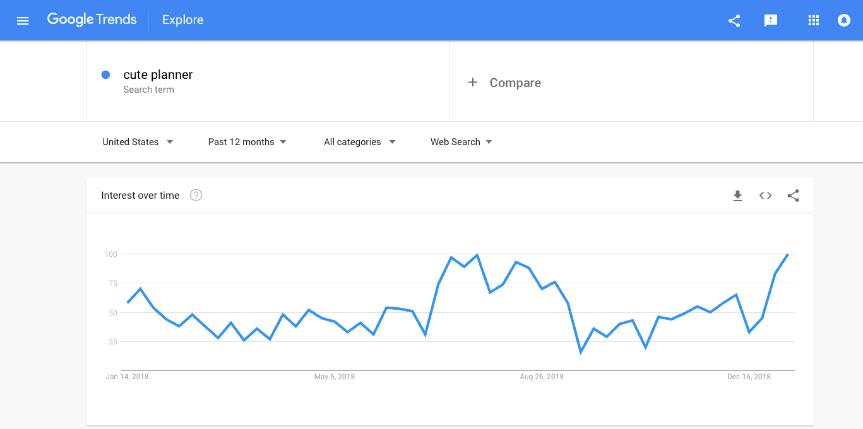Click the Google Trends logo
This screenshot has width=863, height=429.
tap(92, 20)
